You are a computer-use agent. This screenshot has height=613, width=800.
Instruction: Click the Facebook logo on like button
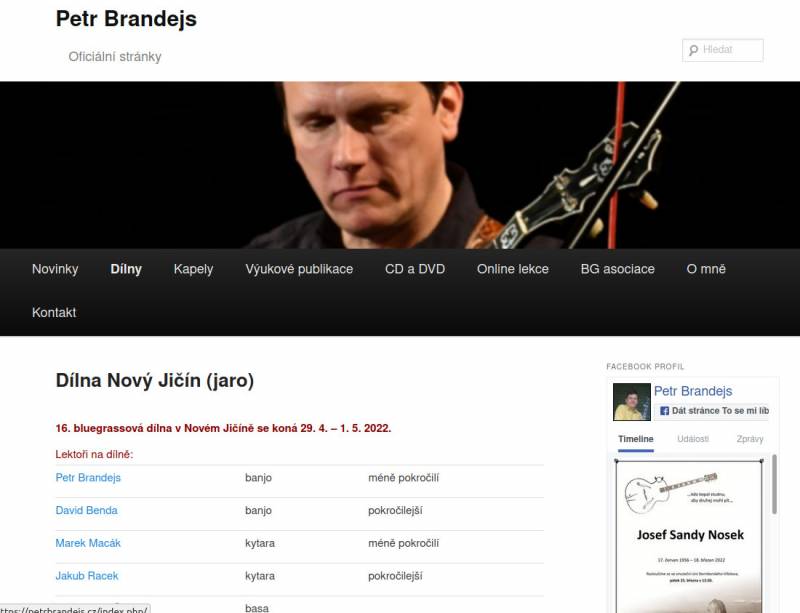pyautogui.click(x=664, y=411)
